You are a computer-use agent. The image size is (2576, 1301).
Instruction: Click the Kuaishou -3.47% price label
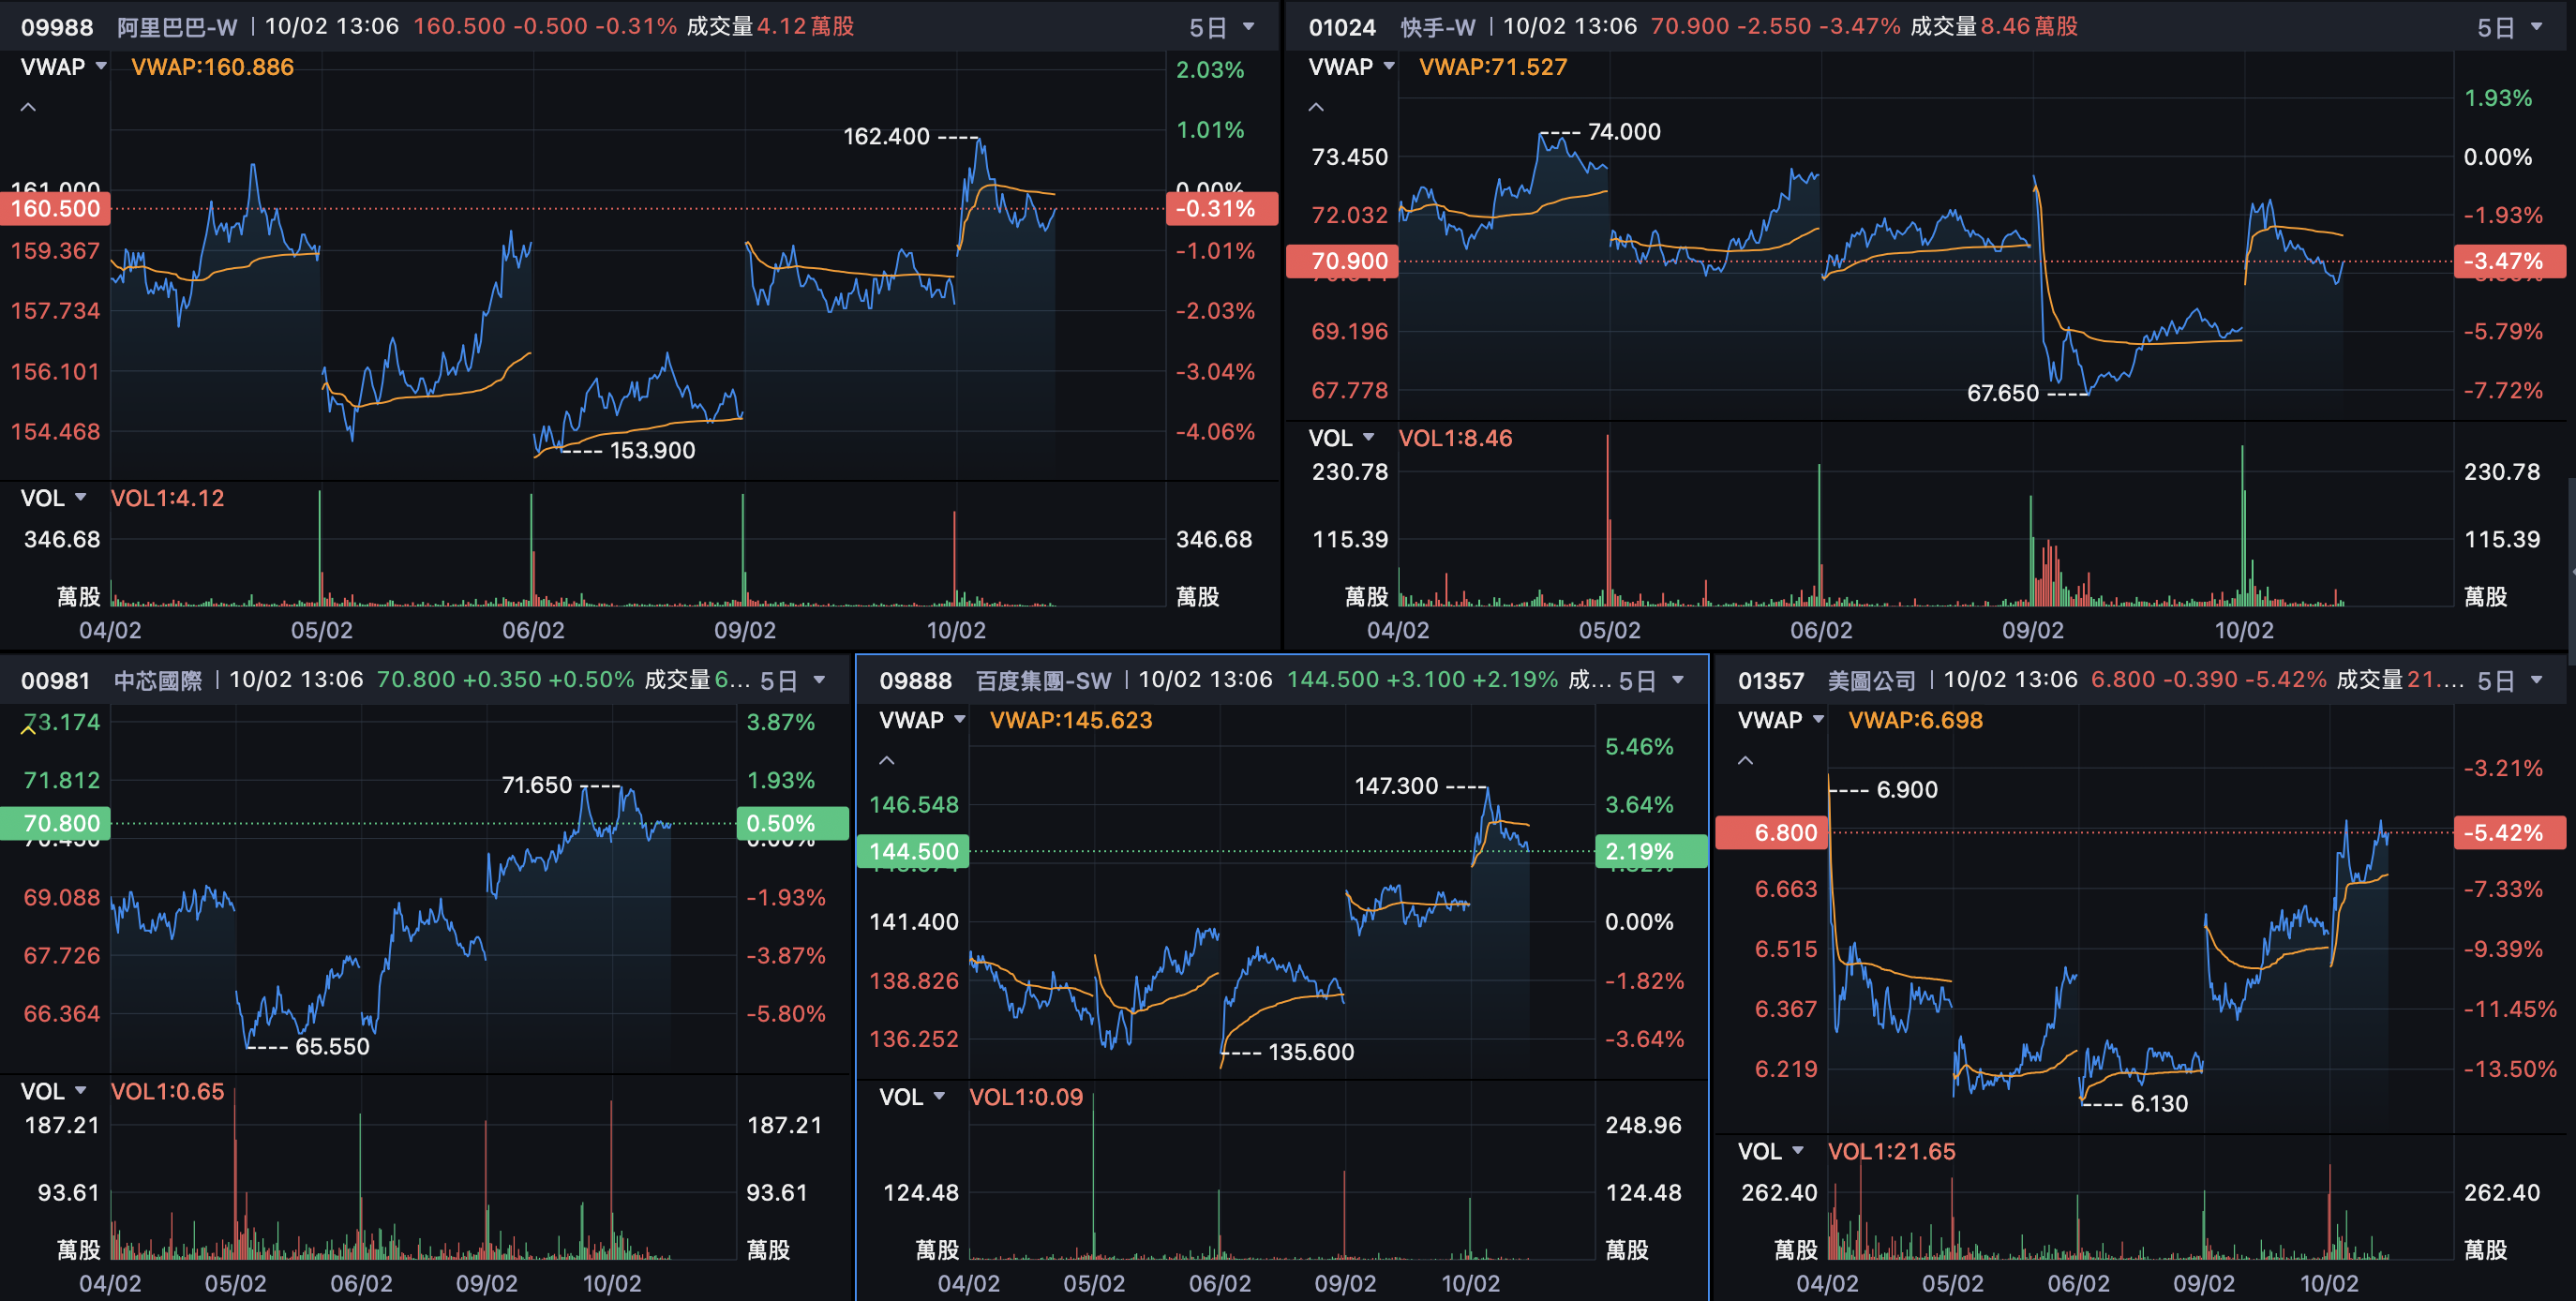[x=2509, y=261]
